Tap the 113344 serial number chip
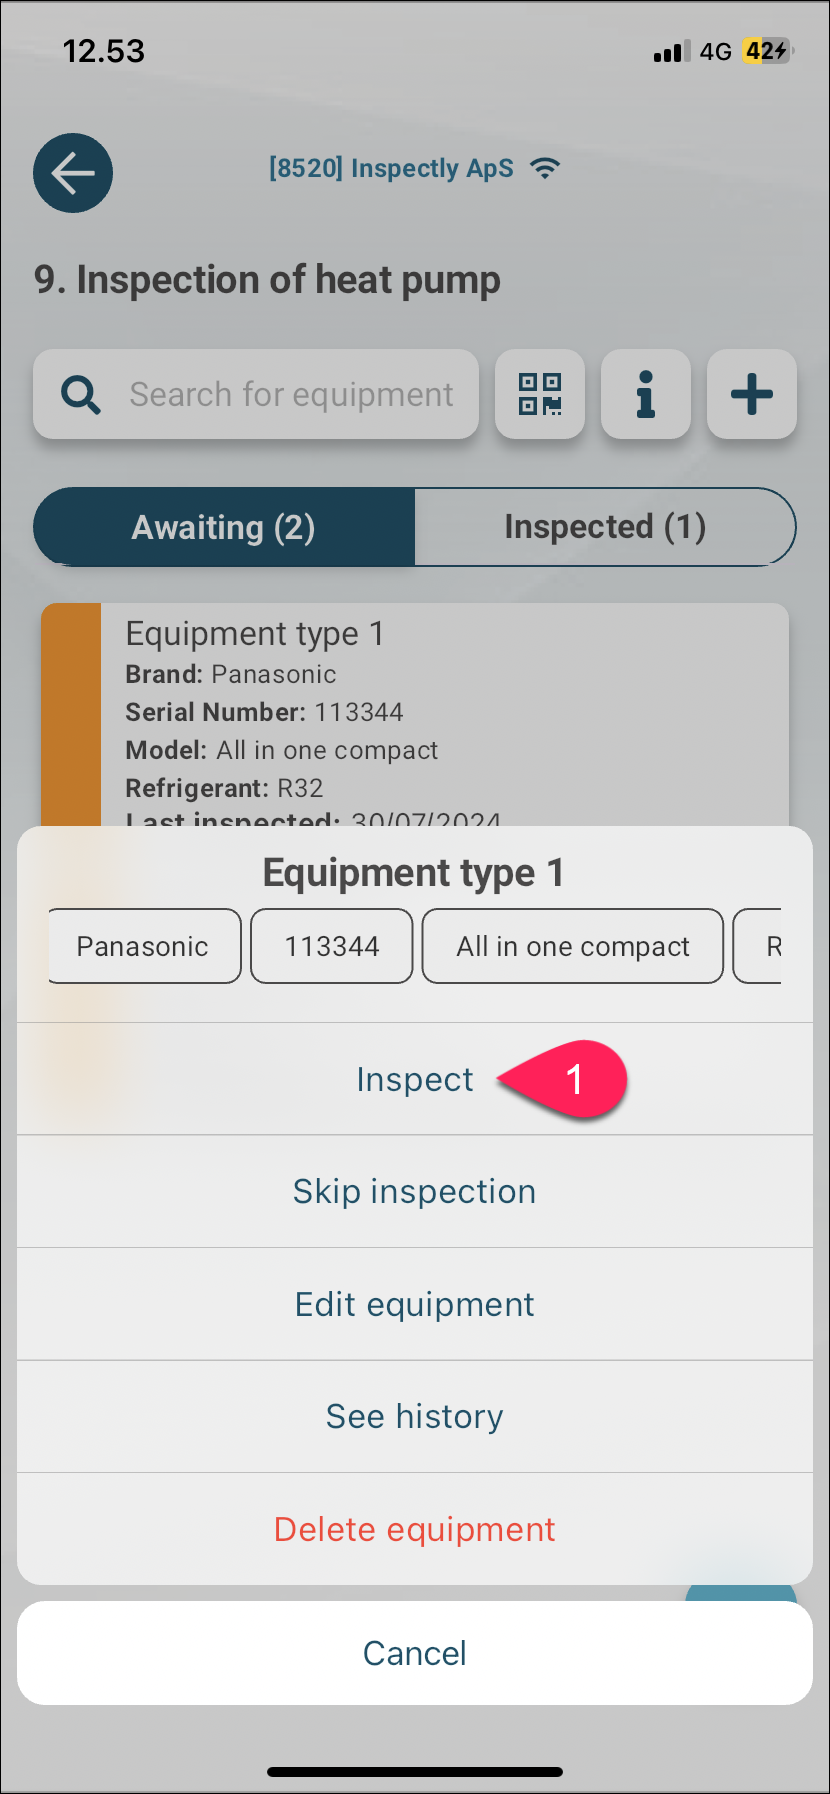Viewport: 830px width, 1794px height. 332,946
